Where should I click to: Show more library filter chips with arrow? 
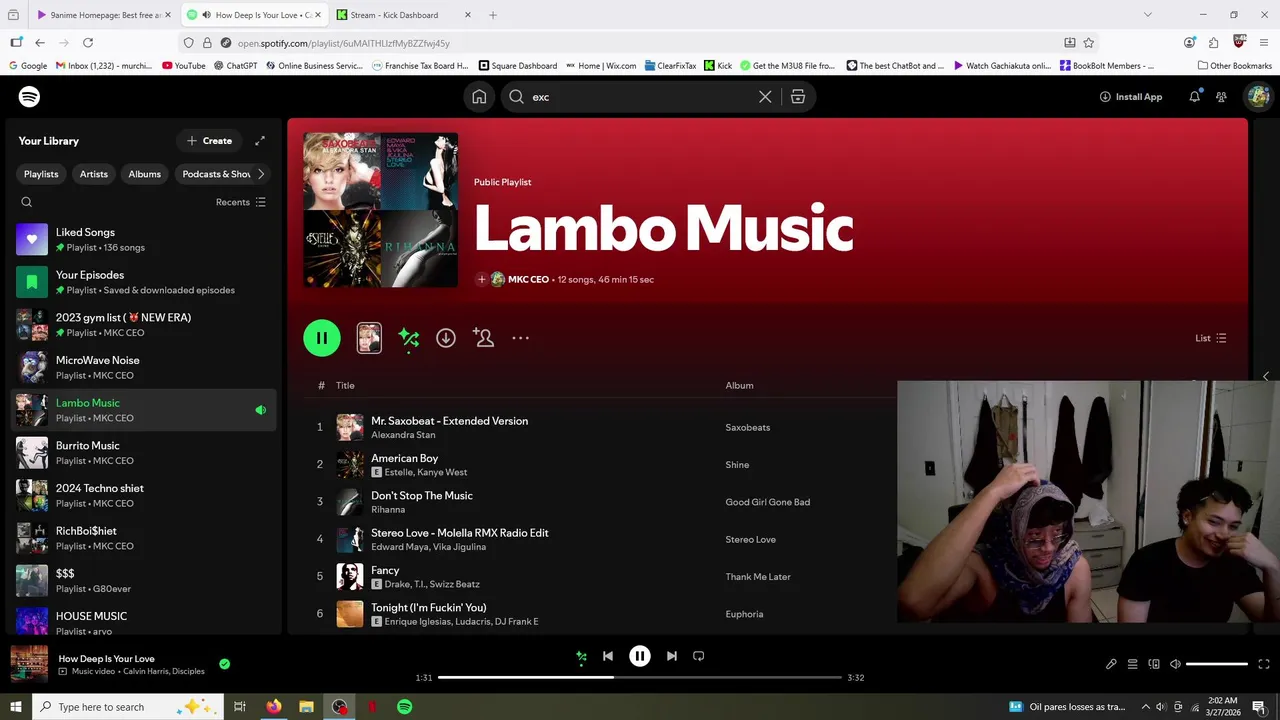(261, 174)
